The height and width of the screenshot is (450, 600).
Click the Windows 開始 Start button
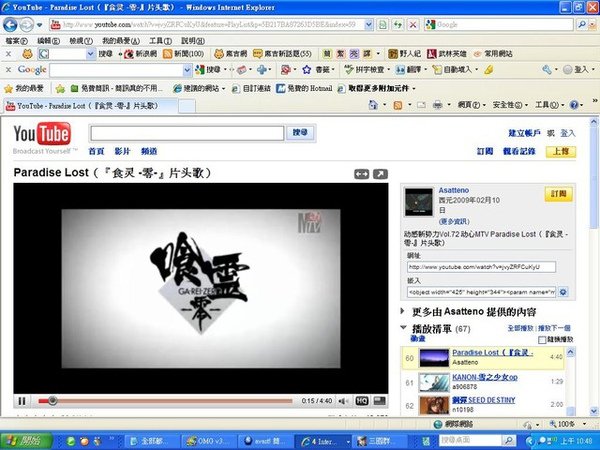[26, 441]
